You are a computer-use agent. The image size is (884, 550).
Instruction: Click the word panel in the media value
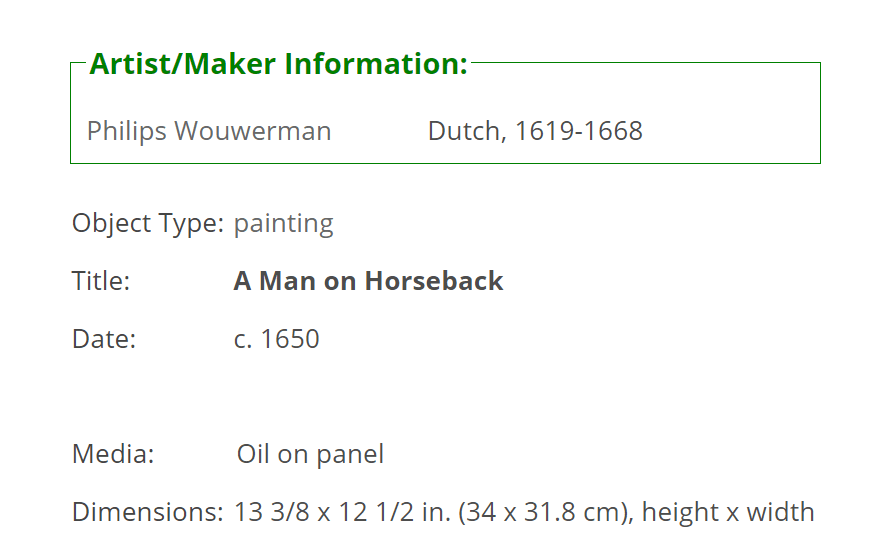point(350,455)
